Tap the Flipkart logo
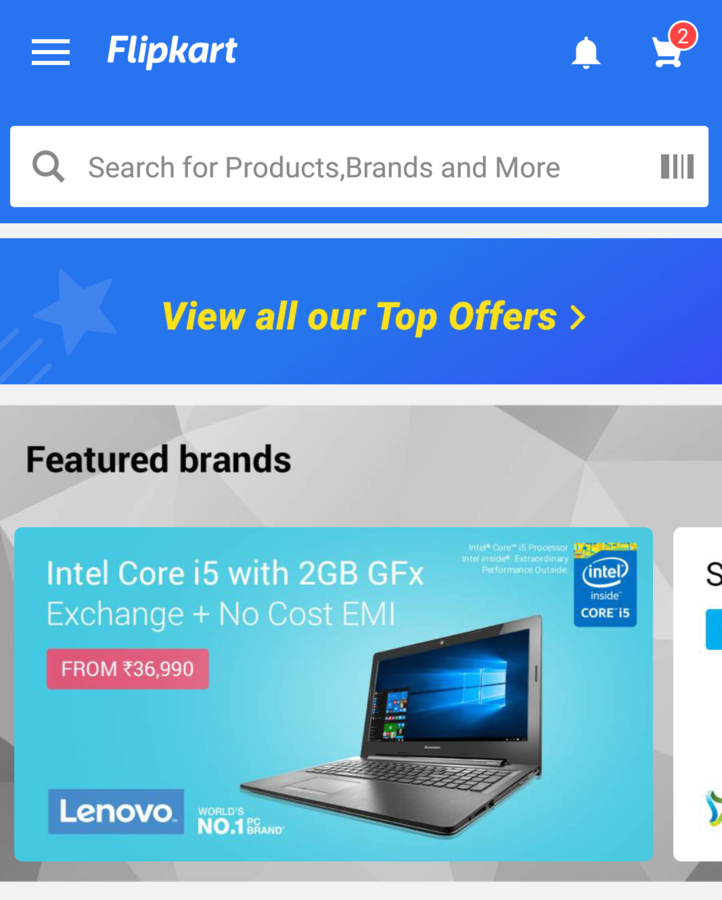This screenshot has width=722, height=900. (x=172, y=51)
